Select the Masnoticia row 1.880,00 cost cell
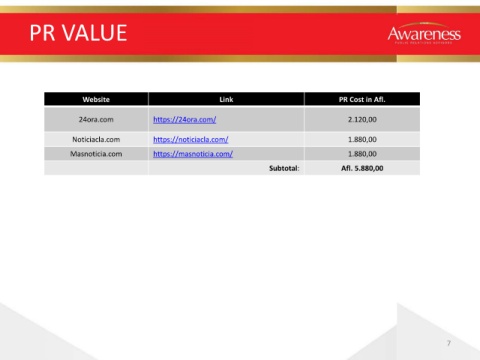Screen dimensions: 480x360 coord(362,154)
